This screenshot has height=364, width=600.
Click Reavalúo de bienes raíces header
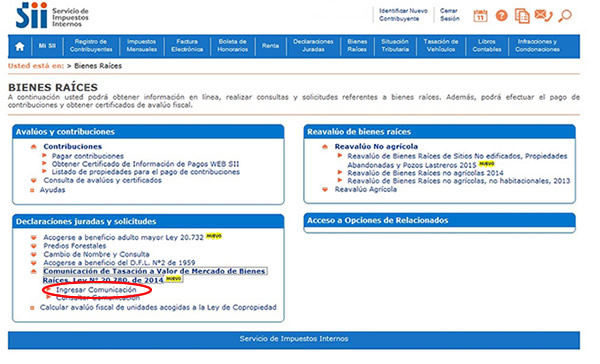(x=439, y=132)
